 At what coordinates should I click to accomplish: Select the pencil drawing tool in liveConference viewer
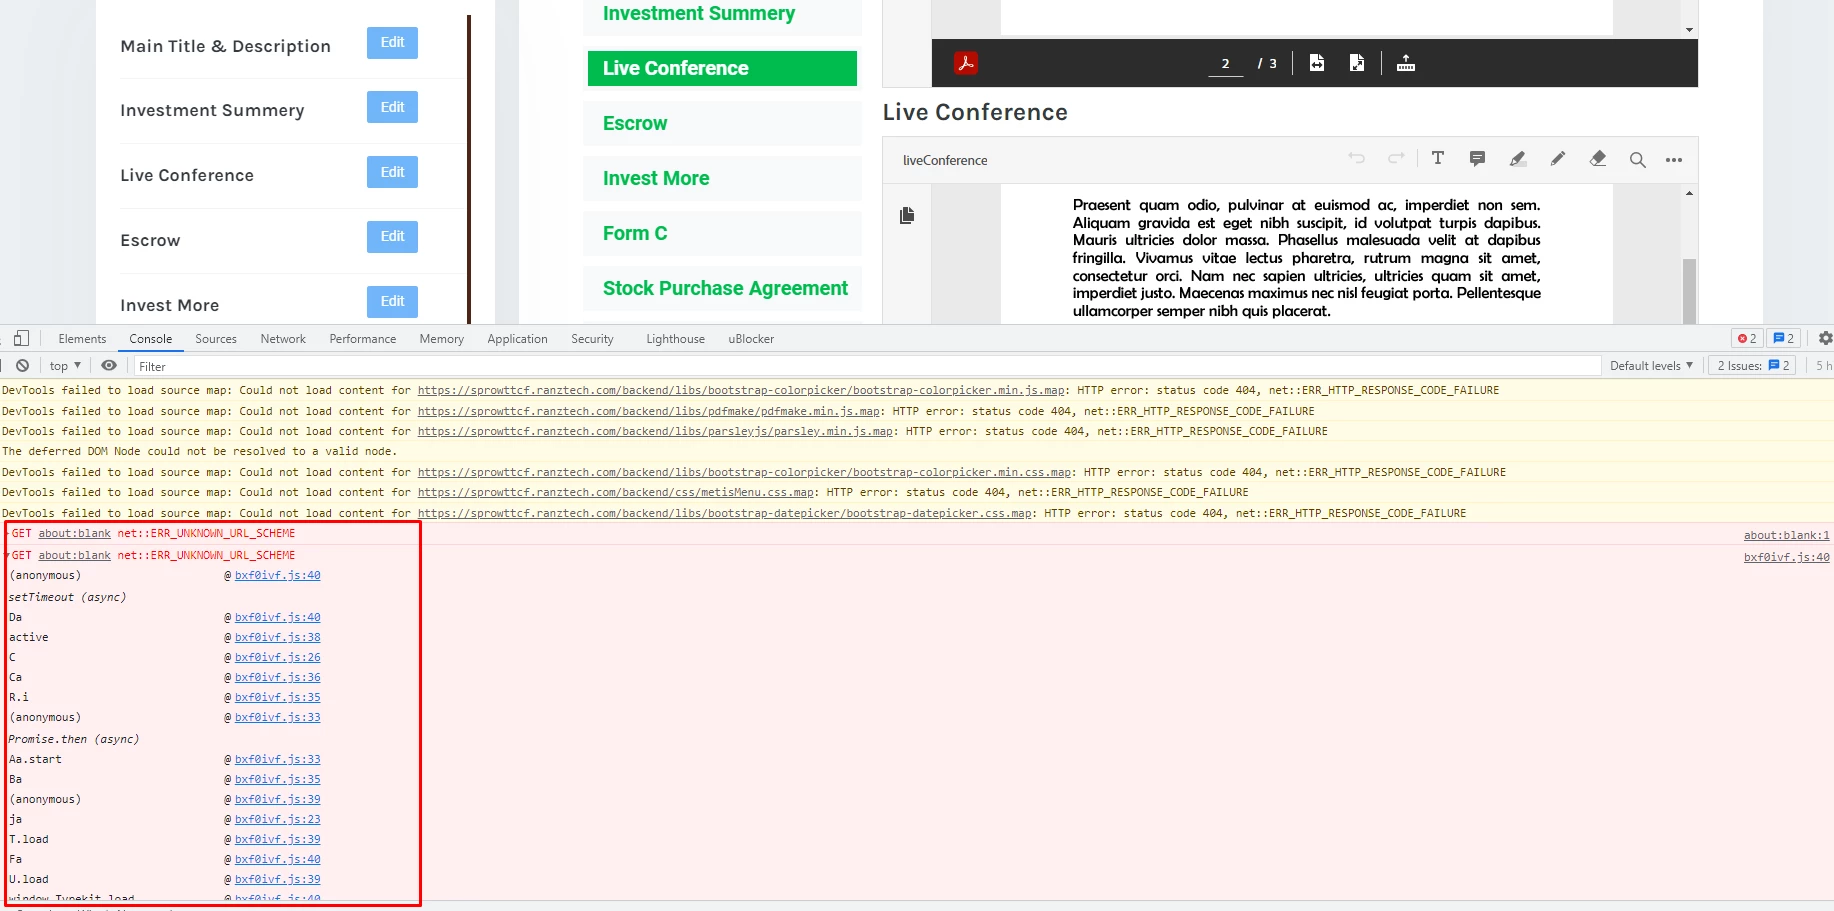click(1557, 158)
